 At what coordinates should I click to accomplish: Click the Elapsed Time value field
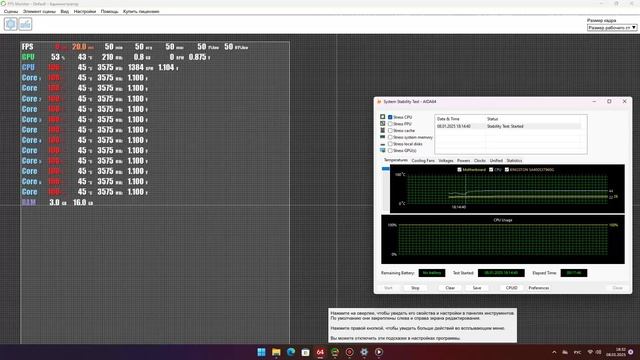point(574,273)
